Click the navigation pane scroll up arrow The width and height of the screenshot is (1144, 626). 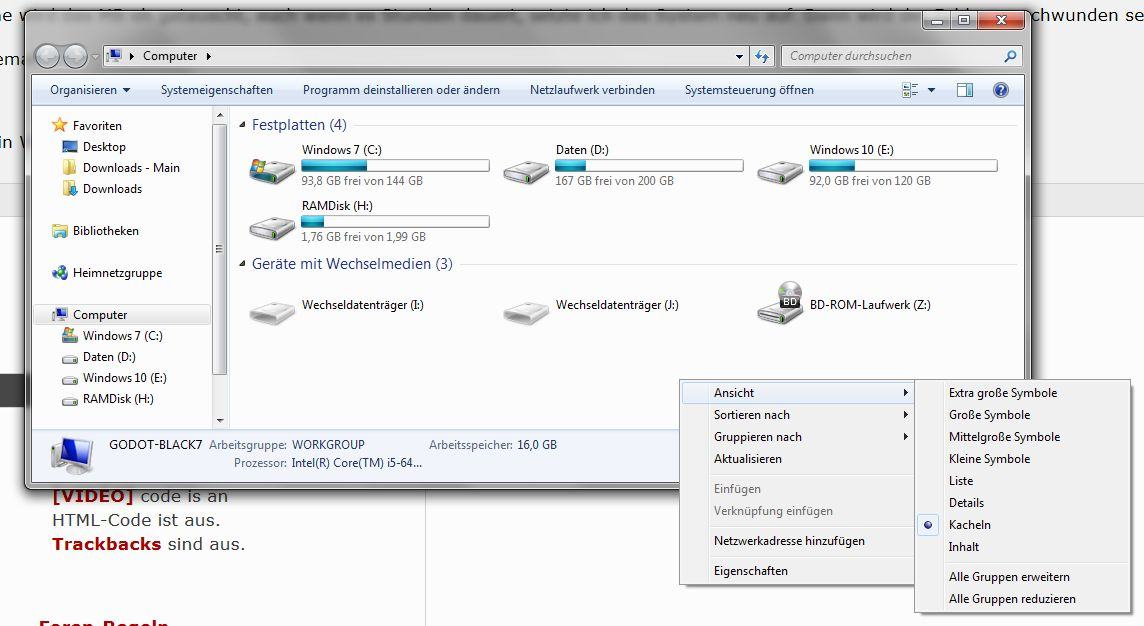(220, 115)
